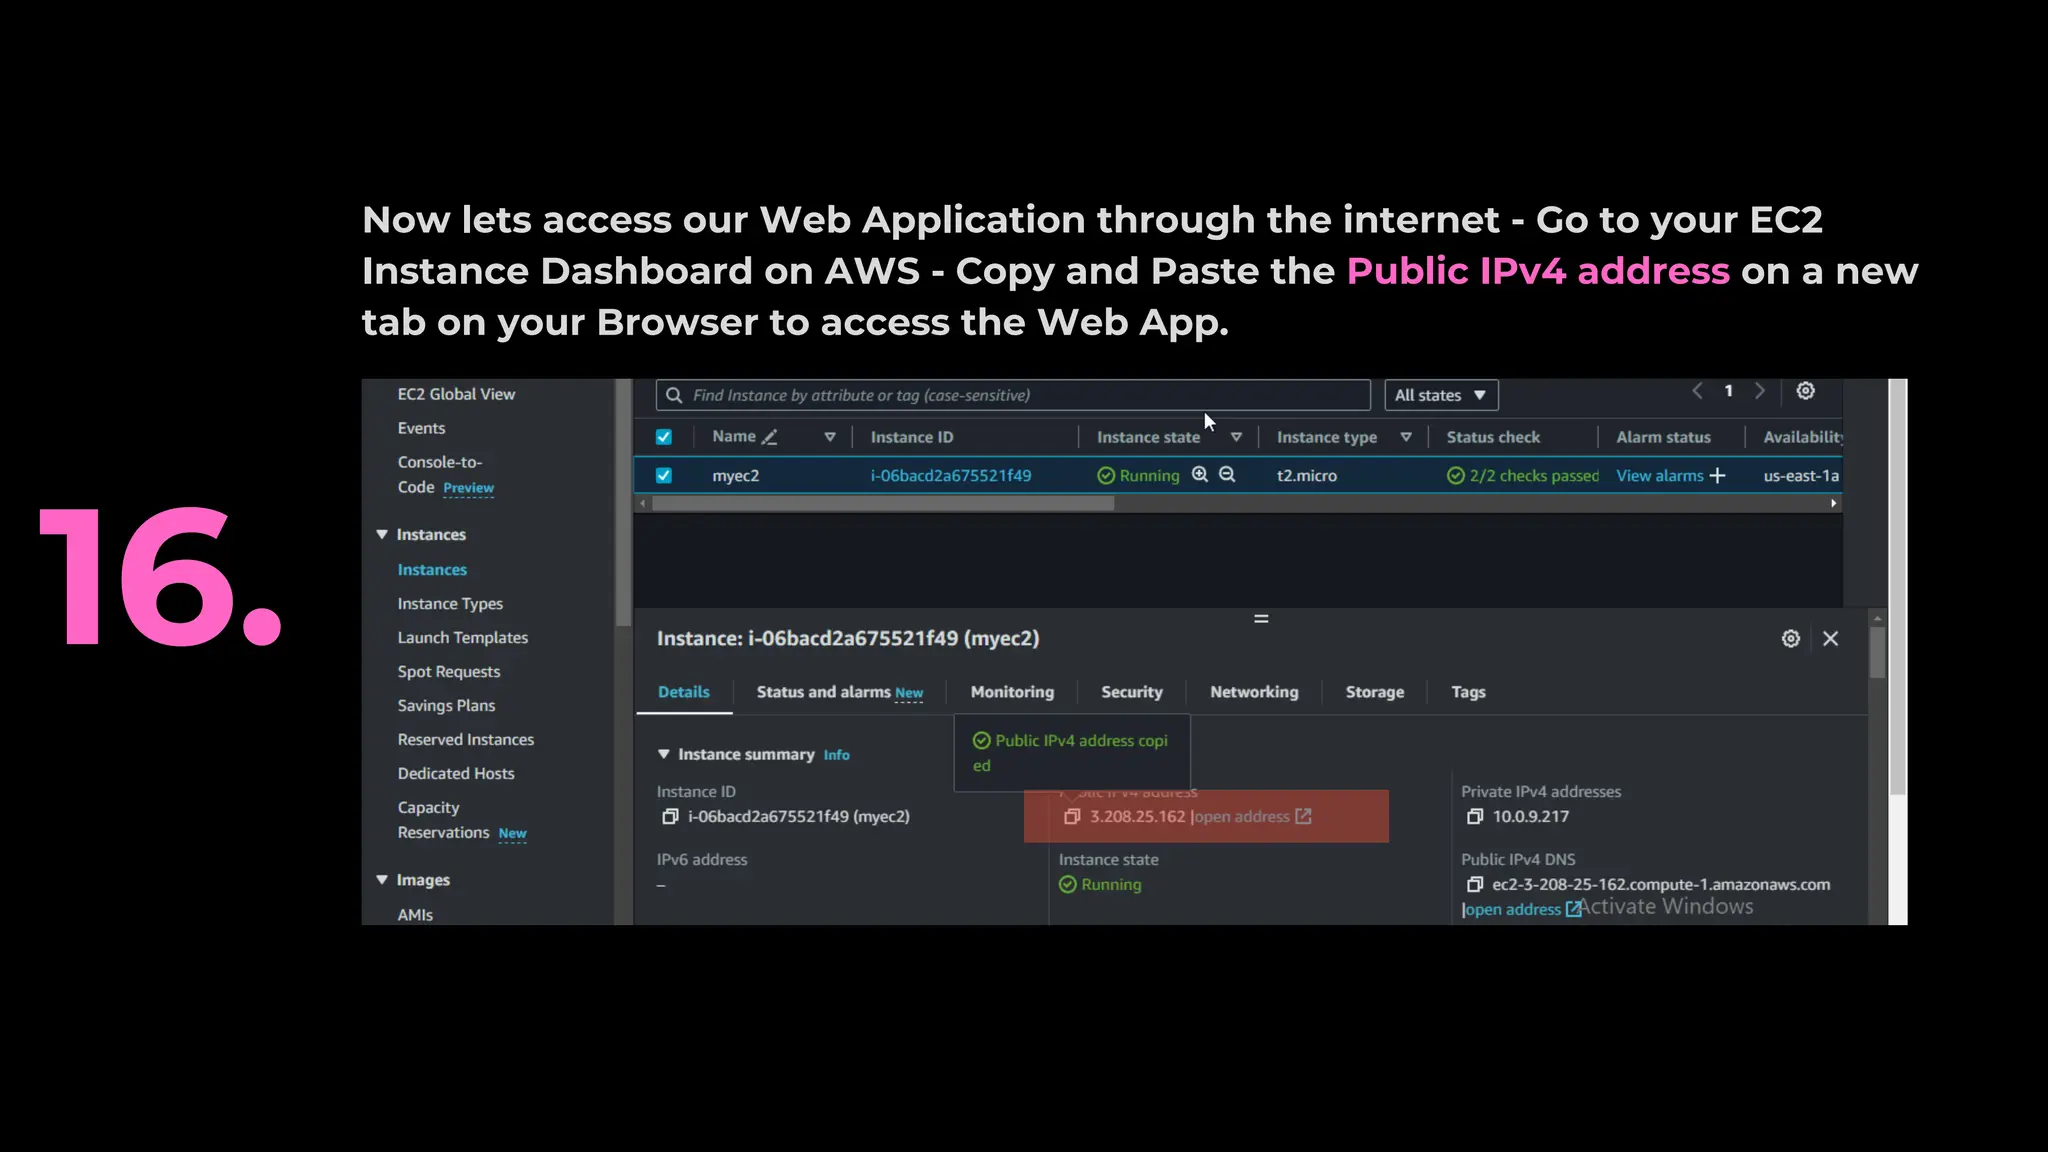Copy the Public IPv4 DNS name
The width and height of the screenshot is (2048, 1152).
[1474, 885]
